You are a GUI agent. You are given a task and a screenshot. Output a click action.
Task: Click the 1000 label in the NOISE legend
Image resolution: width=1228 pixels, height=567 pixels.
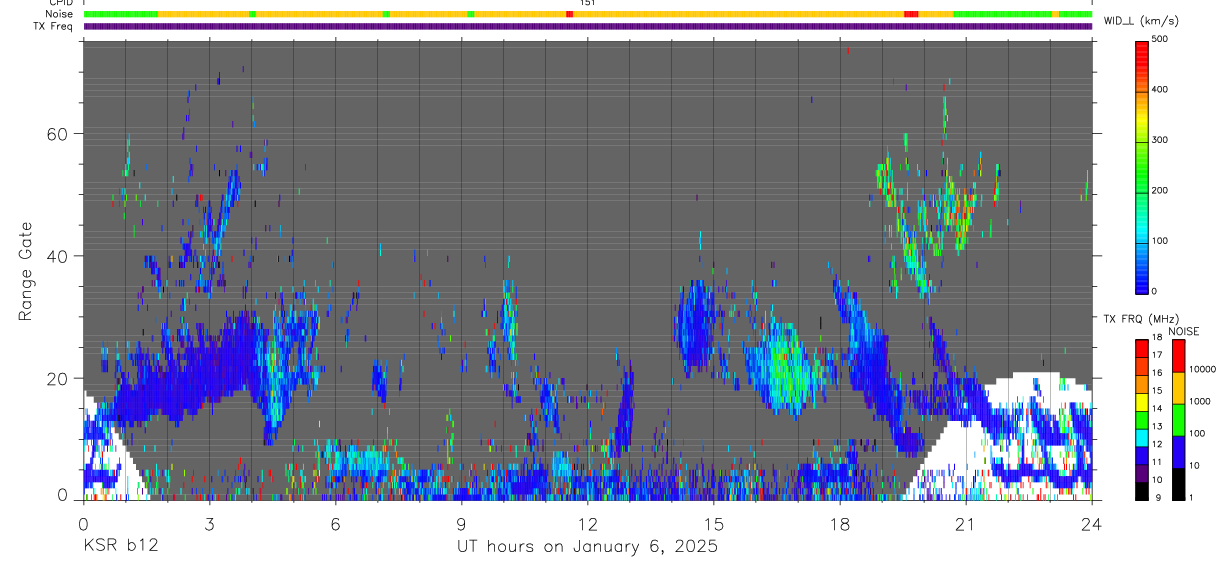click(1201, 401)
